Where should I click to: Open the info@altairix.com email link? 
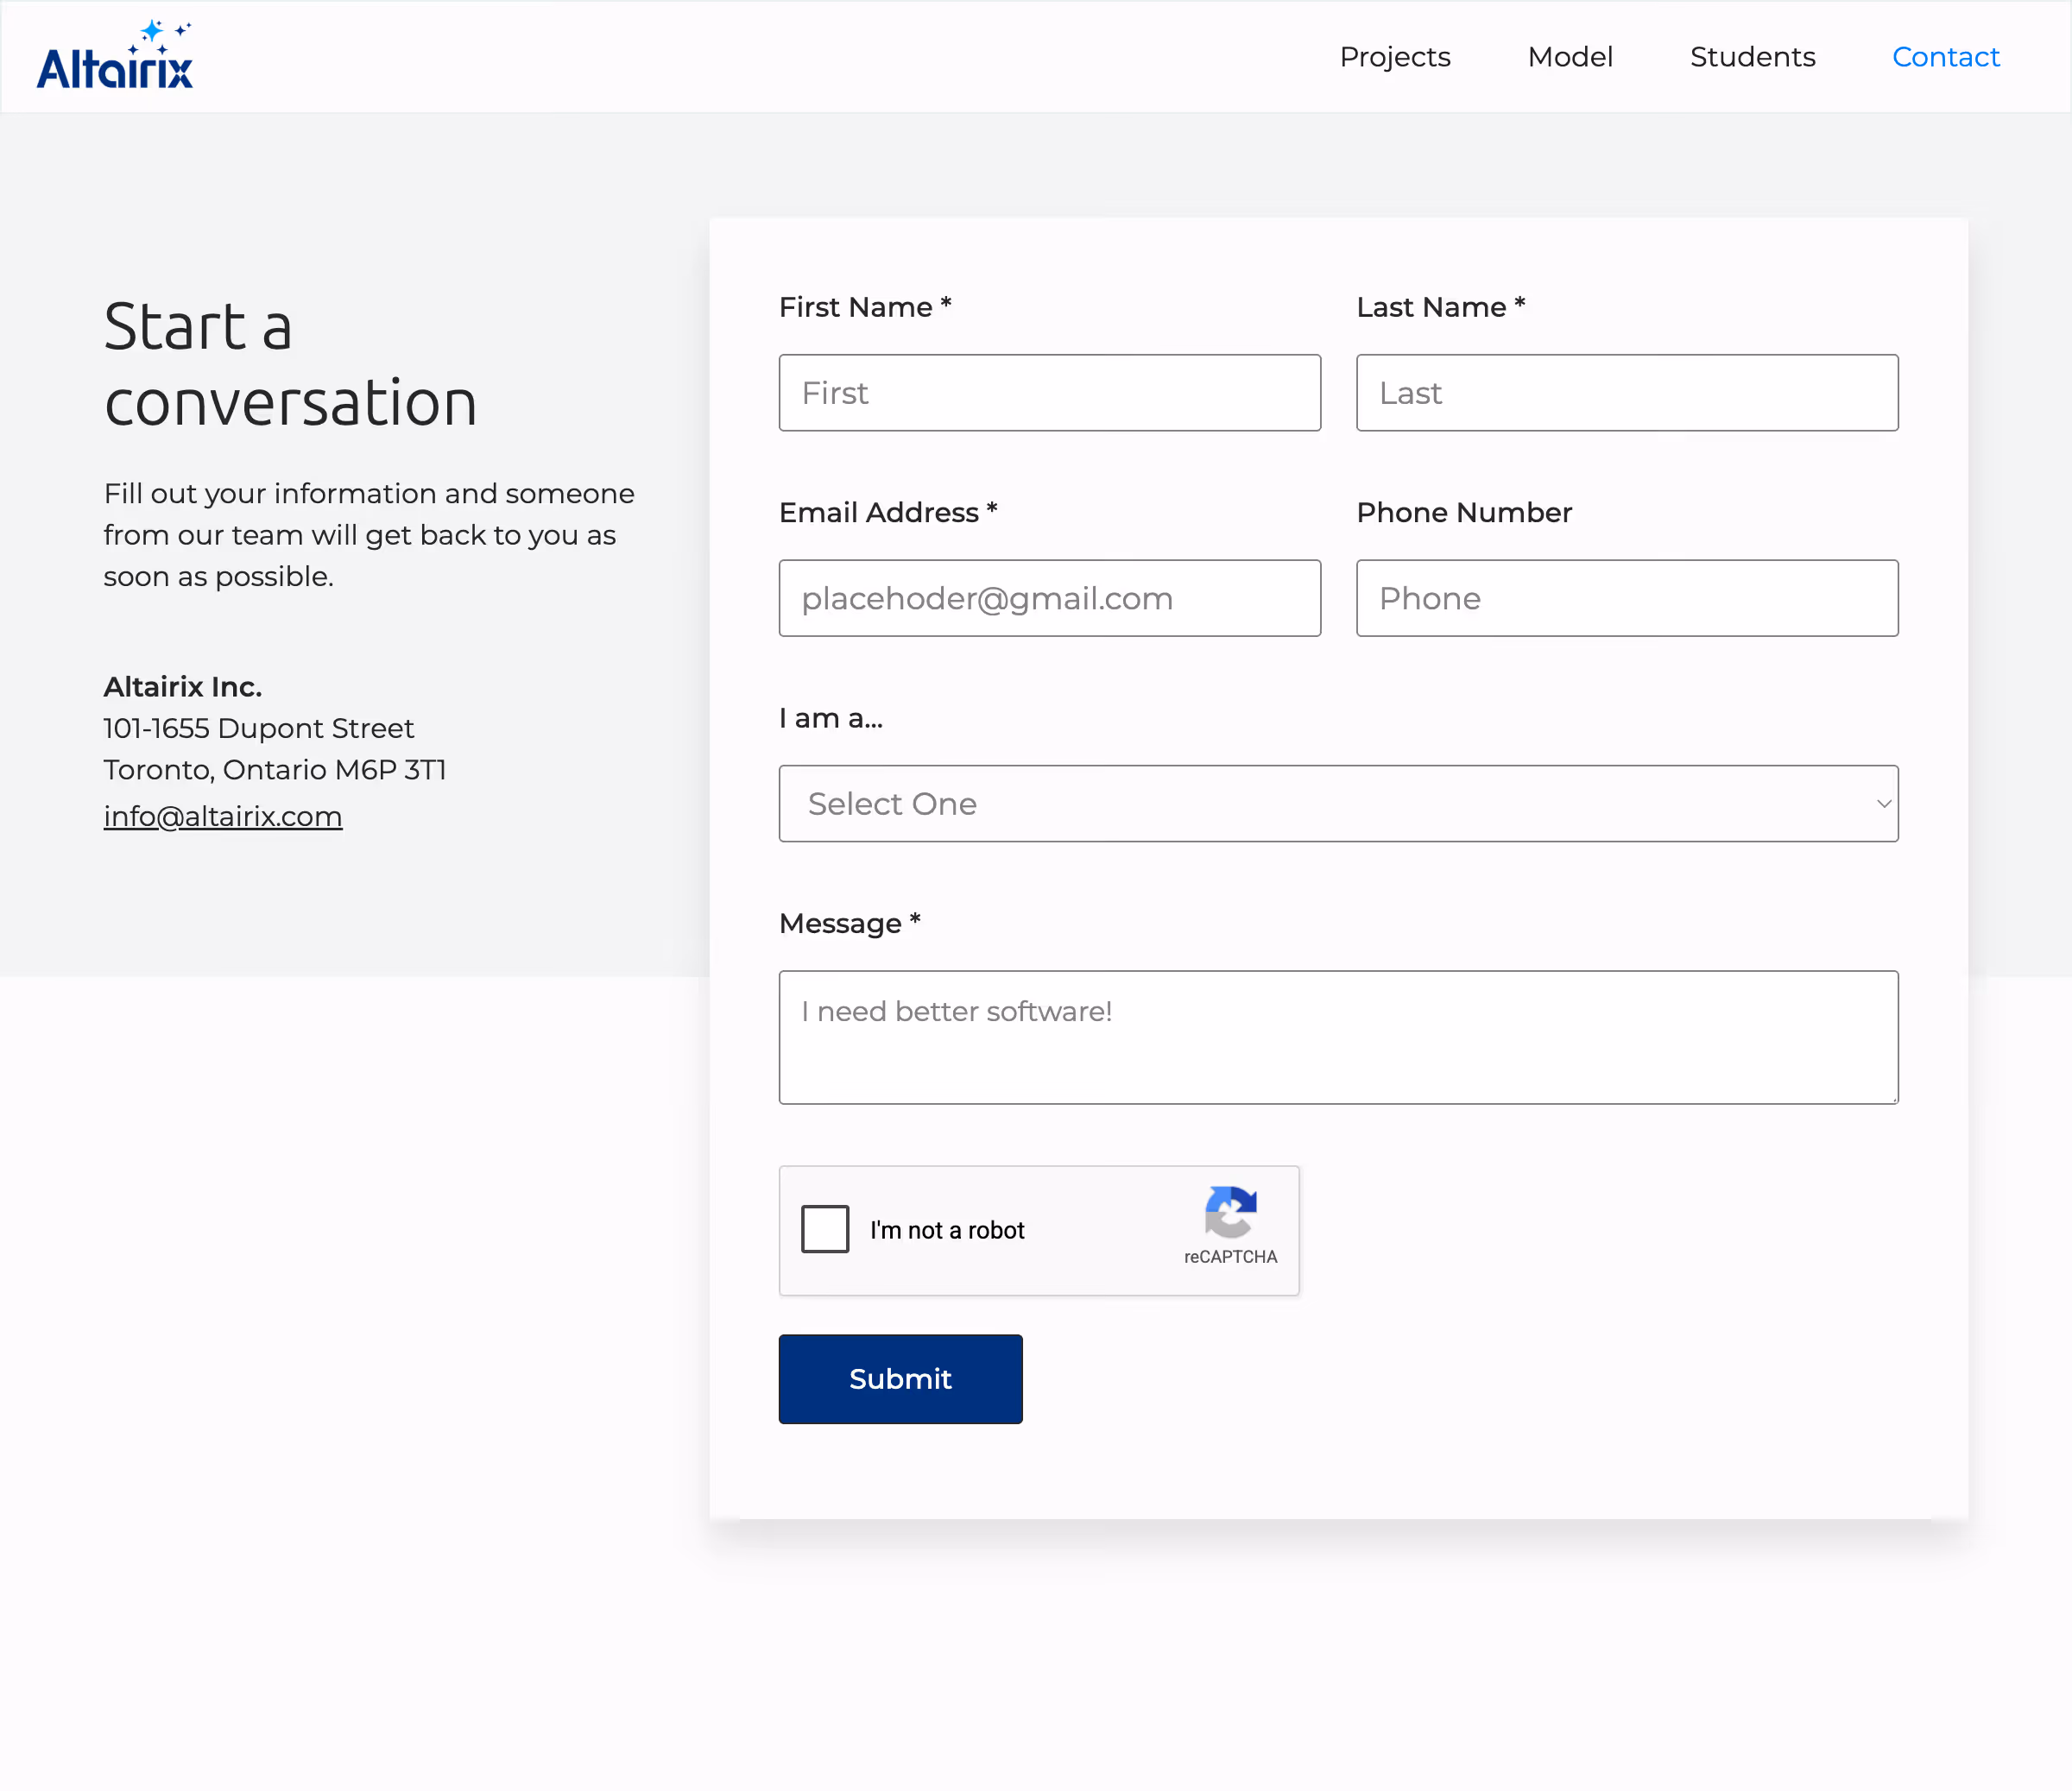pyautogui.click(x=223, y=817)
